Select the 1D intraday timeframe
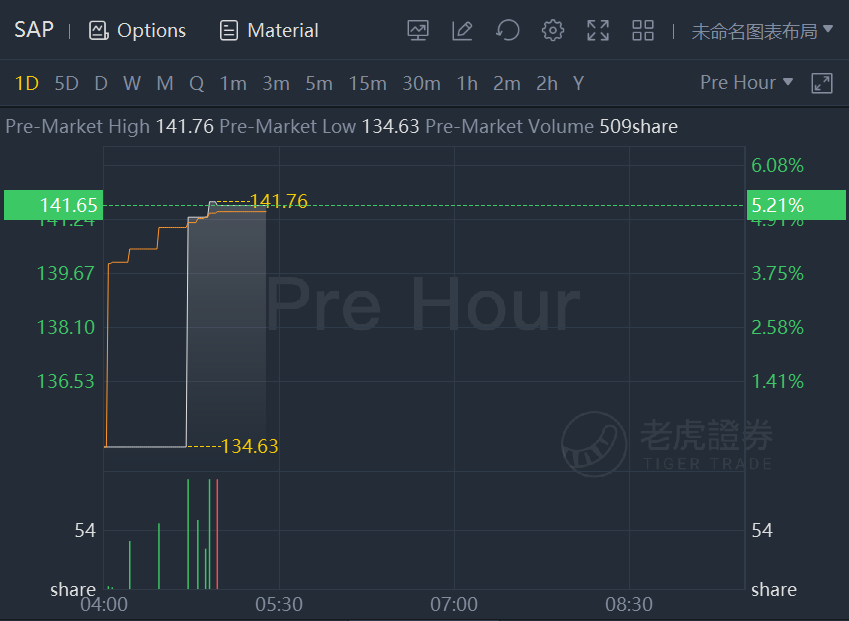Screen dimensions: 849x621 tap(27, 83)
